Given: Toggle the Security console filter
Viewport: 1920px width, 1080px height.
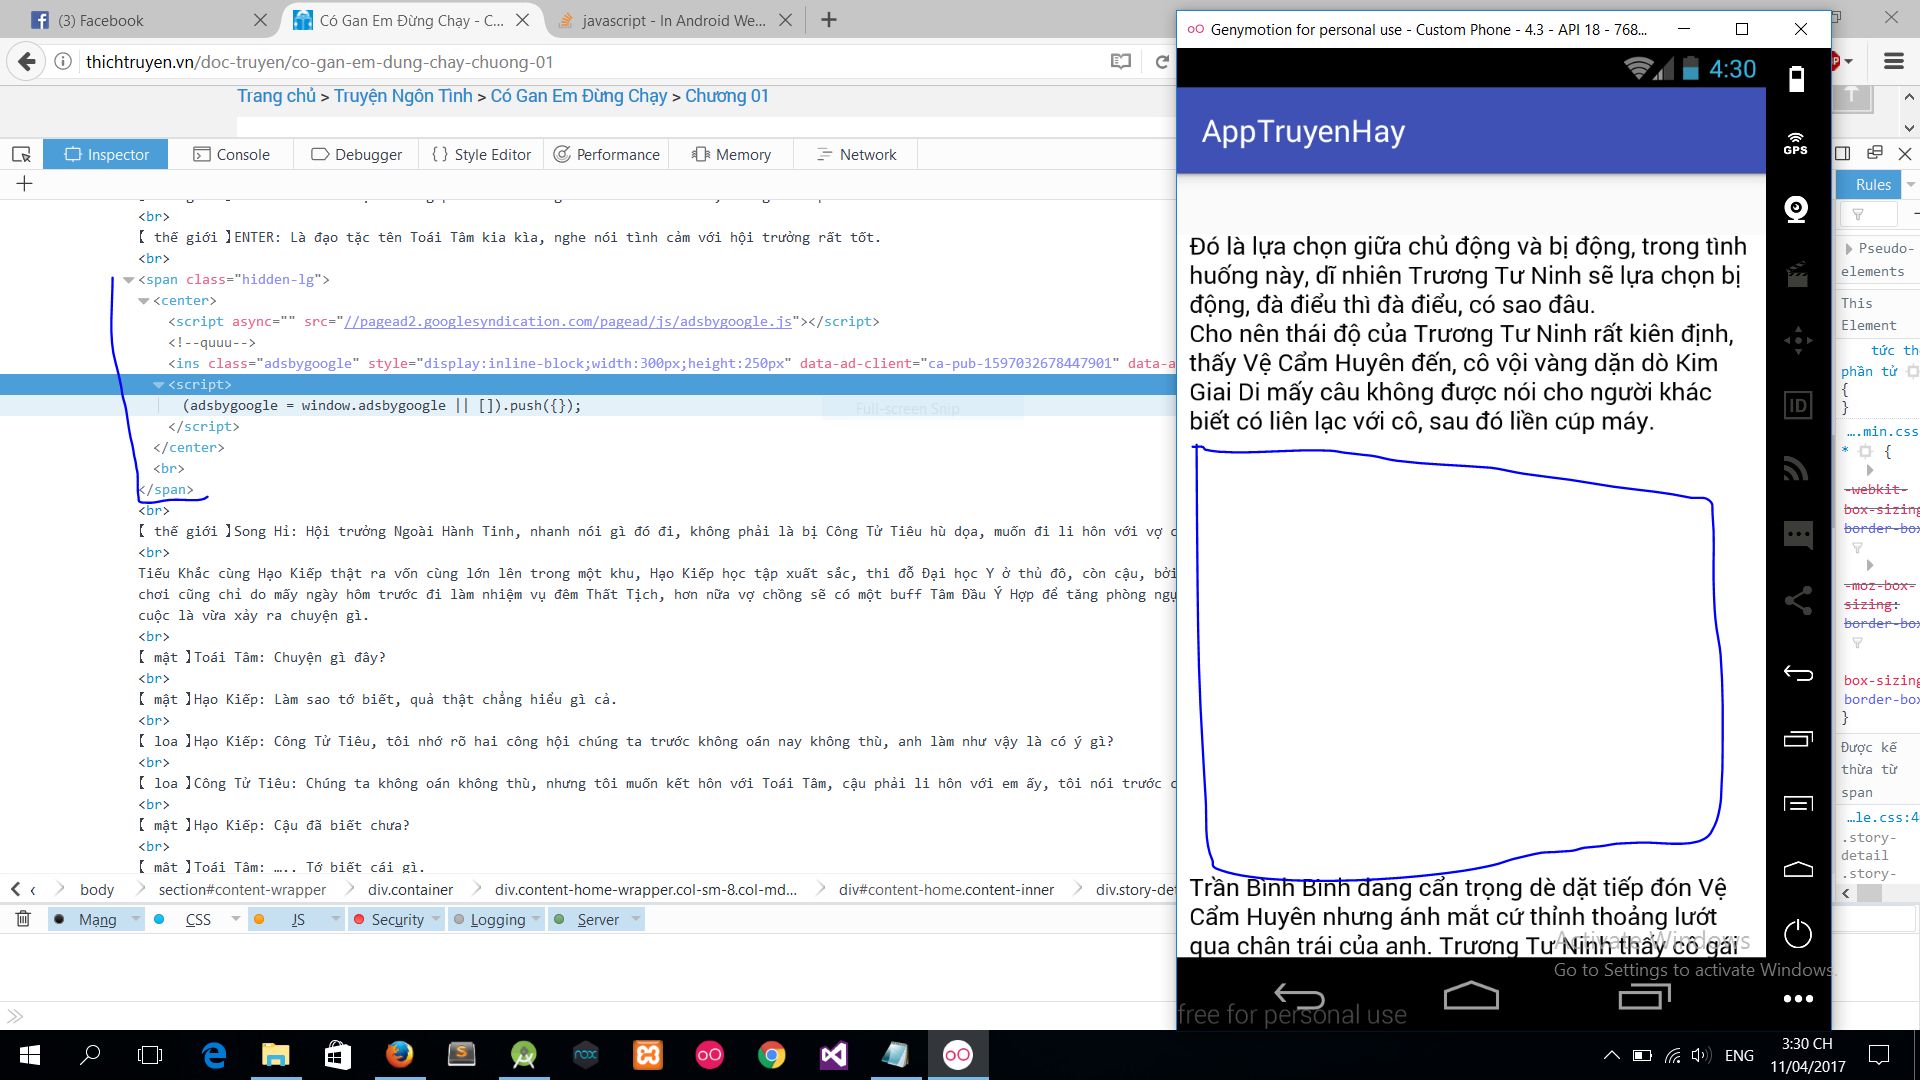Looking at the screenshot, I should (397, 919).
